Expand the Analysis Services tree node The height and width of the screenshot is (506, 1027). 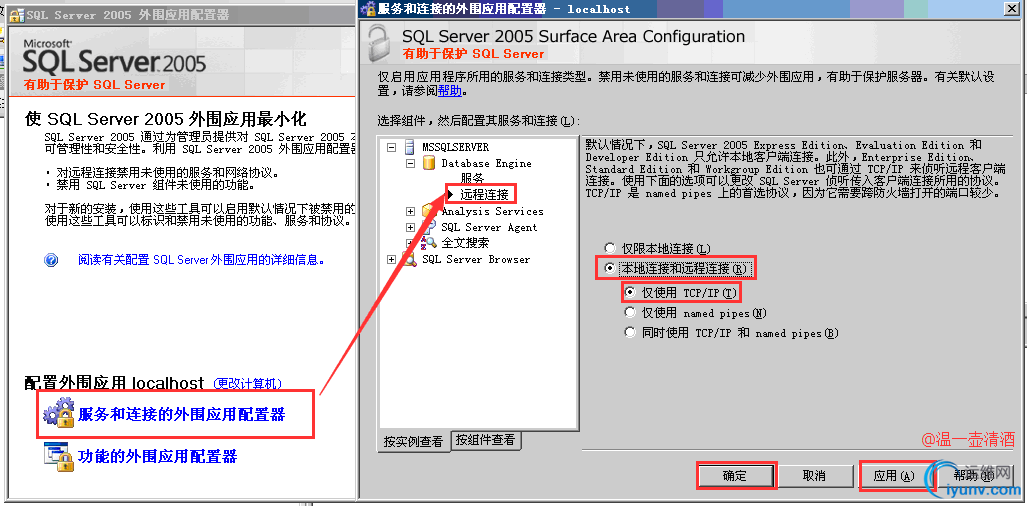click(x=411, y=211)
